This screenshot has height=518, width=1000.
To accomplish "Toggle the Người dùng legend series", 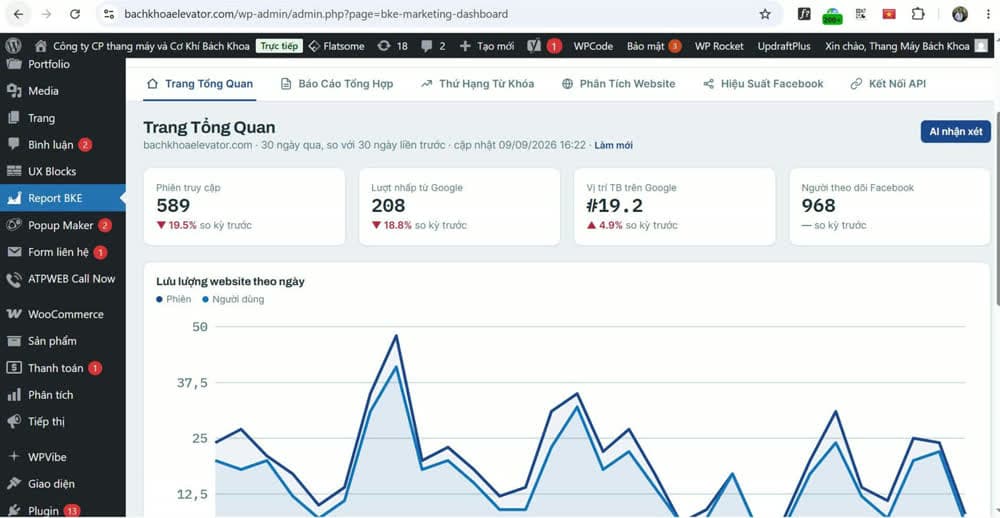I will click(x=233, y=299).
